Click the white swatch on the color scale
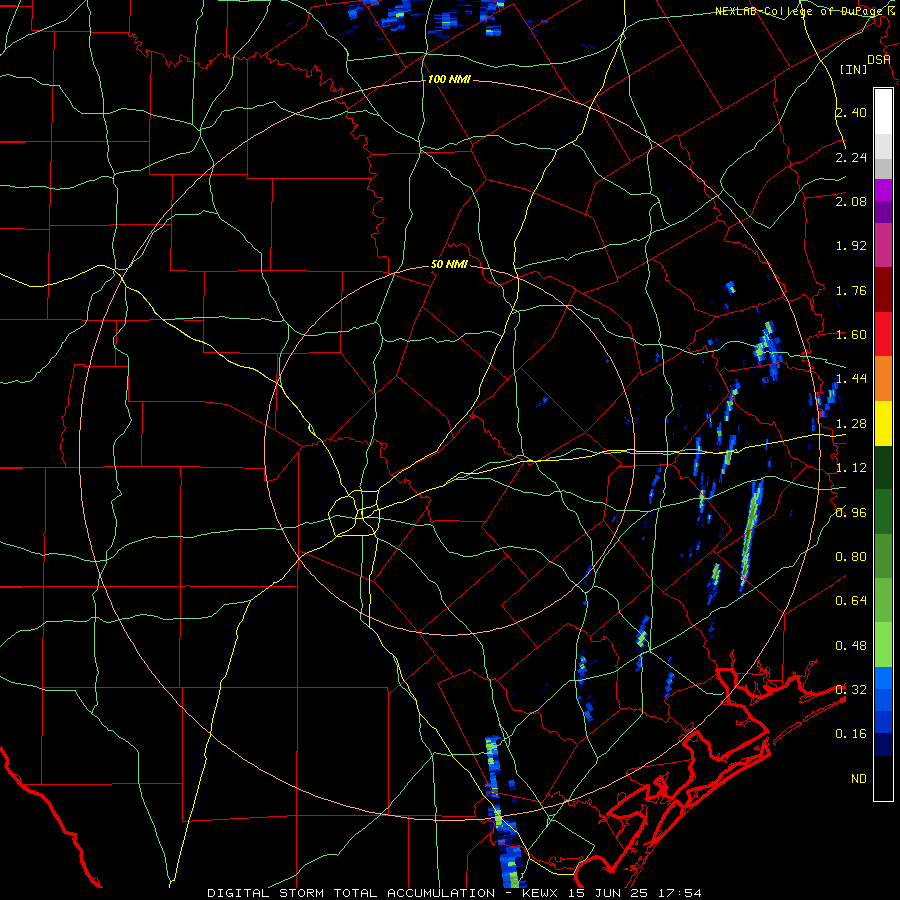Screen dimensions: 900x900 click(x=883, y=112)
